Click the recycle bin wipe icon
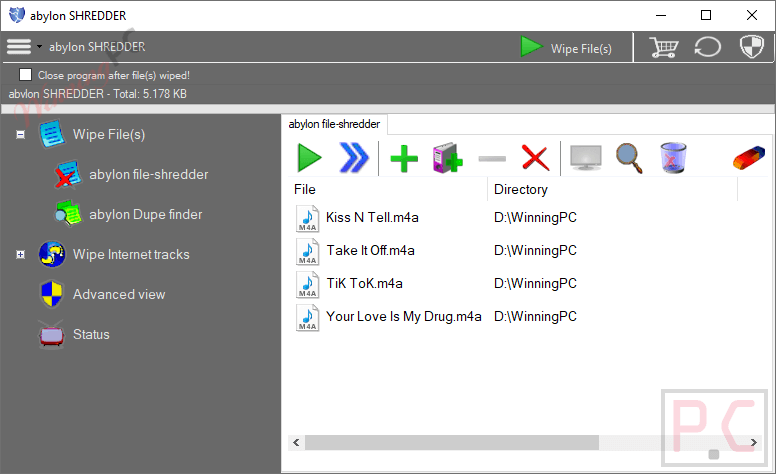 (x=673, y=158)
